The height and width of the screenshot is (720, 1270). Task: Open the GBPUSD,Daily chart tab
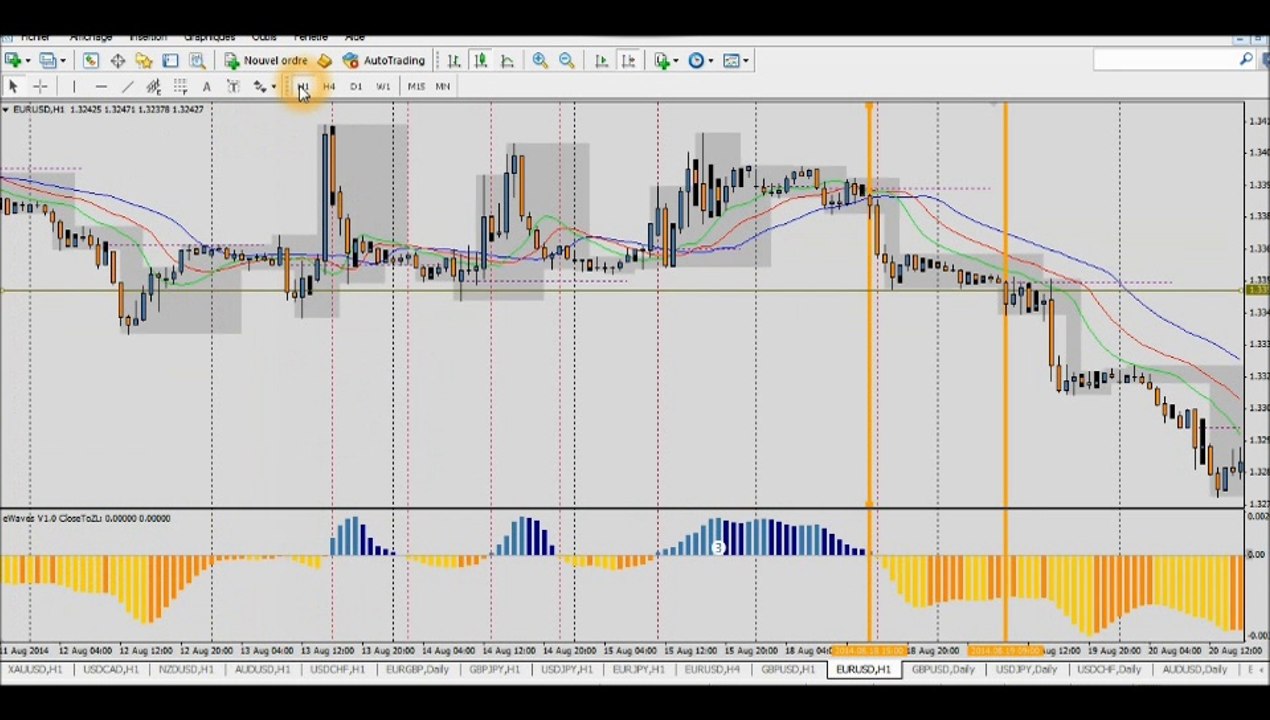tap(943, 670)
